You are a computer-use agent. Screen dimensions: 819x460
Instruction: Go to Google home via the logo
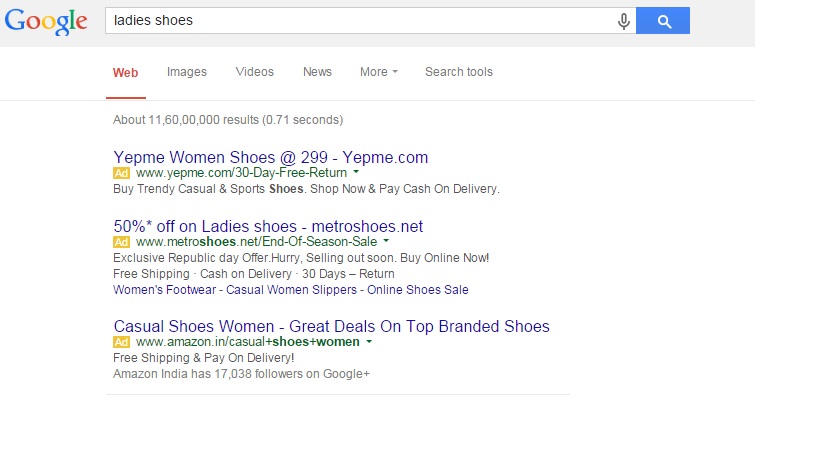46,22
